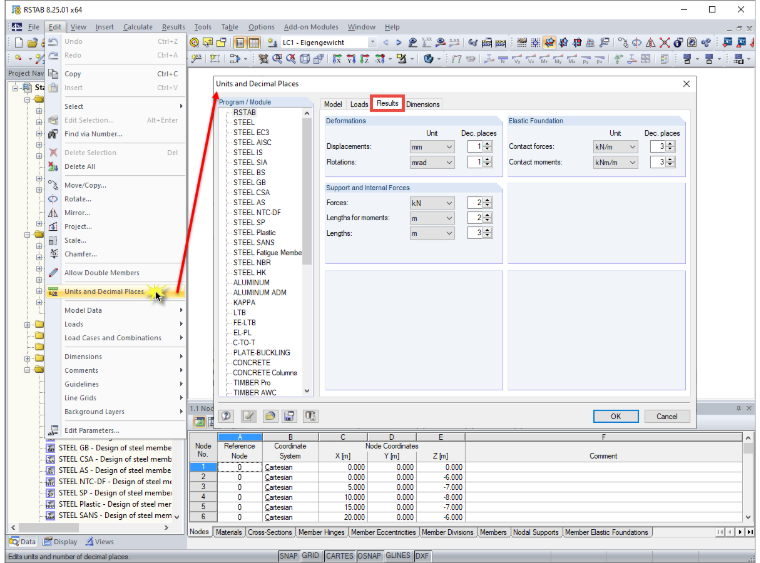Click the globe icon in second toolbar row
This screenshot has height=563, width=760.
point(428,59)
